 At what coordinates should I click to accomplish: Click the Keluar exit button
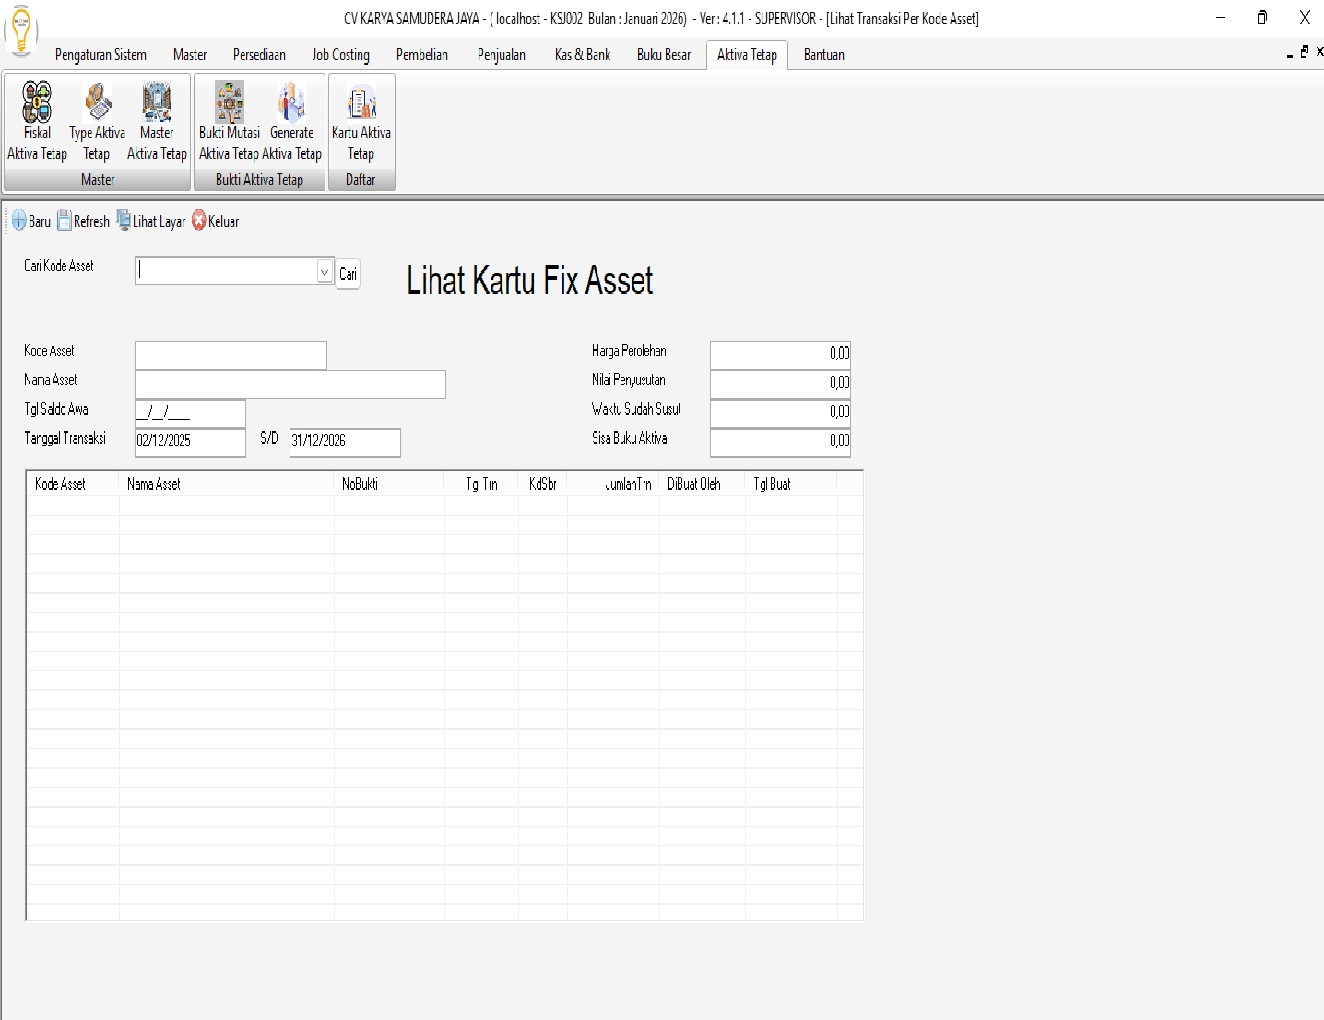click(x=215, y=221)
